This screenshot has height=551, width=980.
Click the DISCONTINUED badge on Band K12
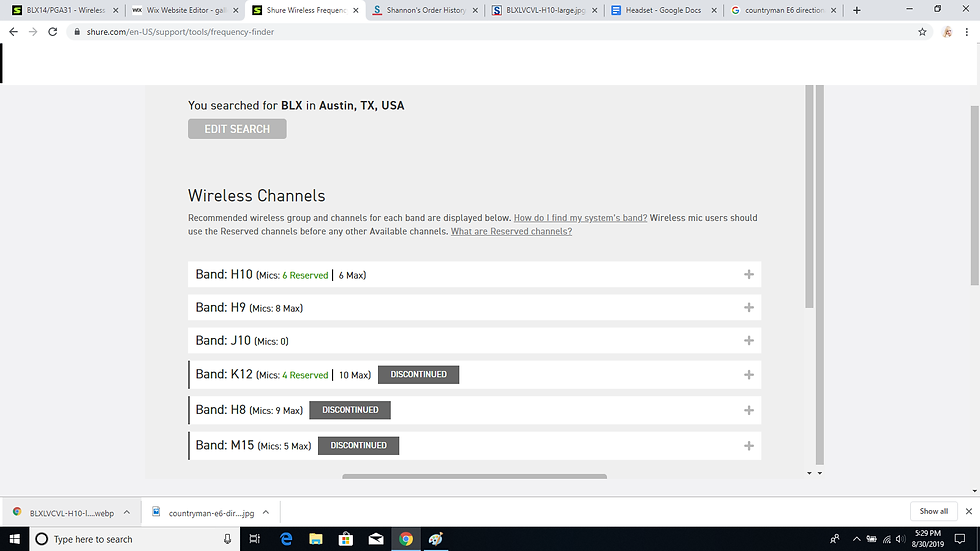418,375
